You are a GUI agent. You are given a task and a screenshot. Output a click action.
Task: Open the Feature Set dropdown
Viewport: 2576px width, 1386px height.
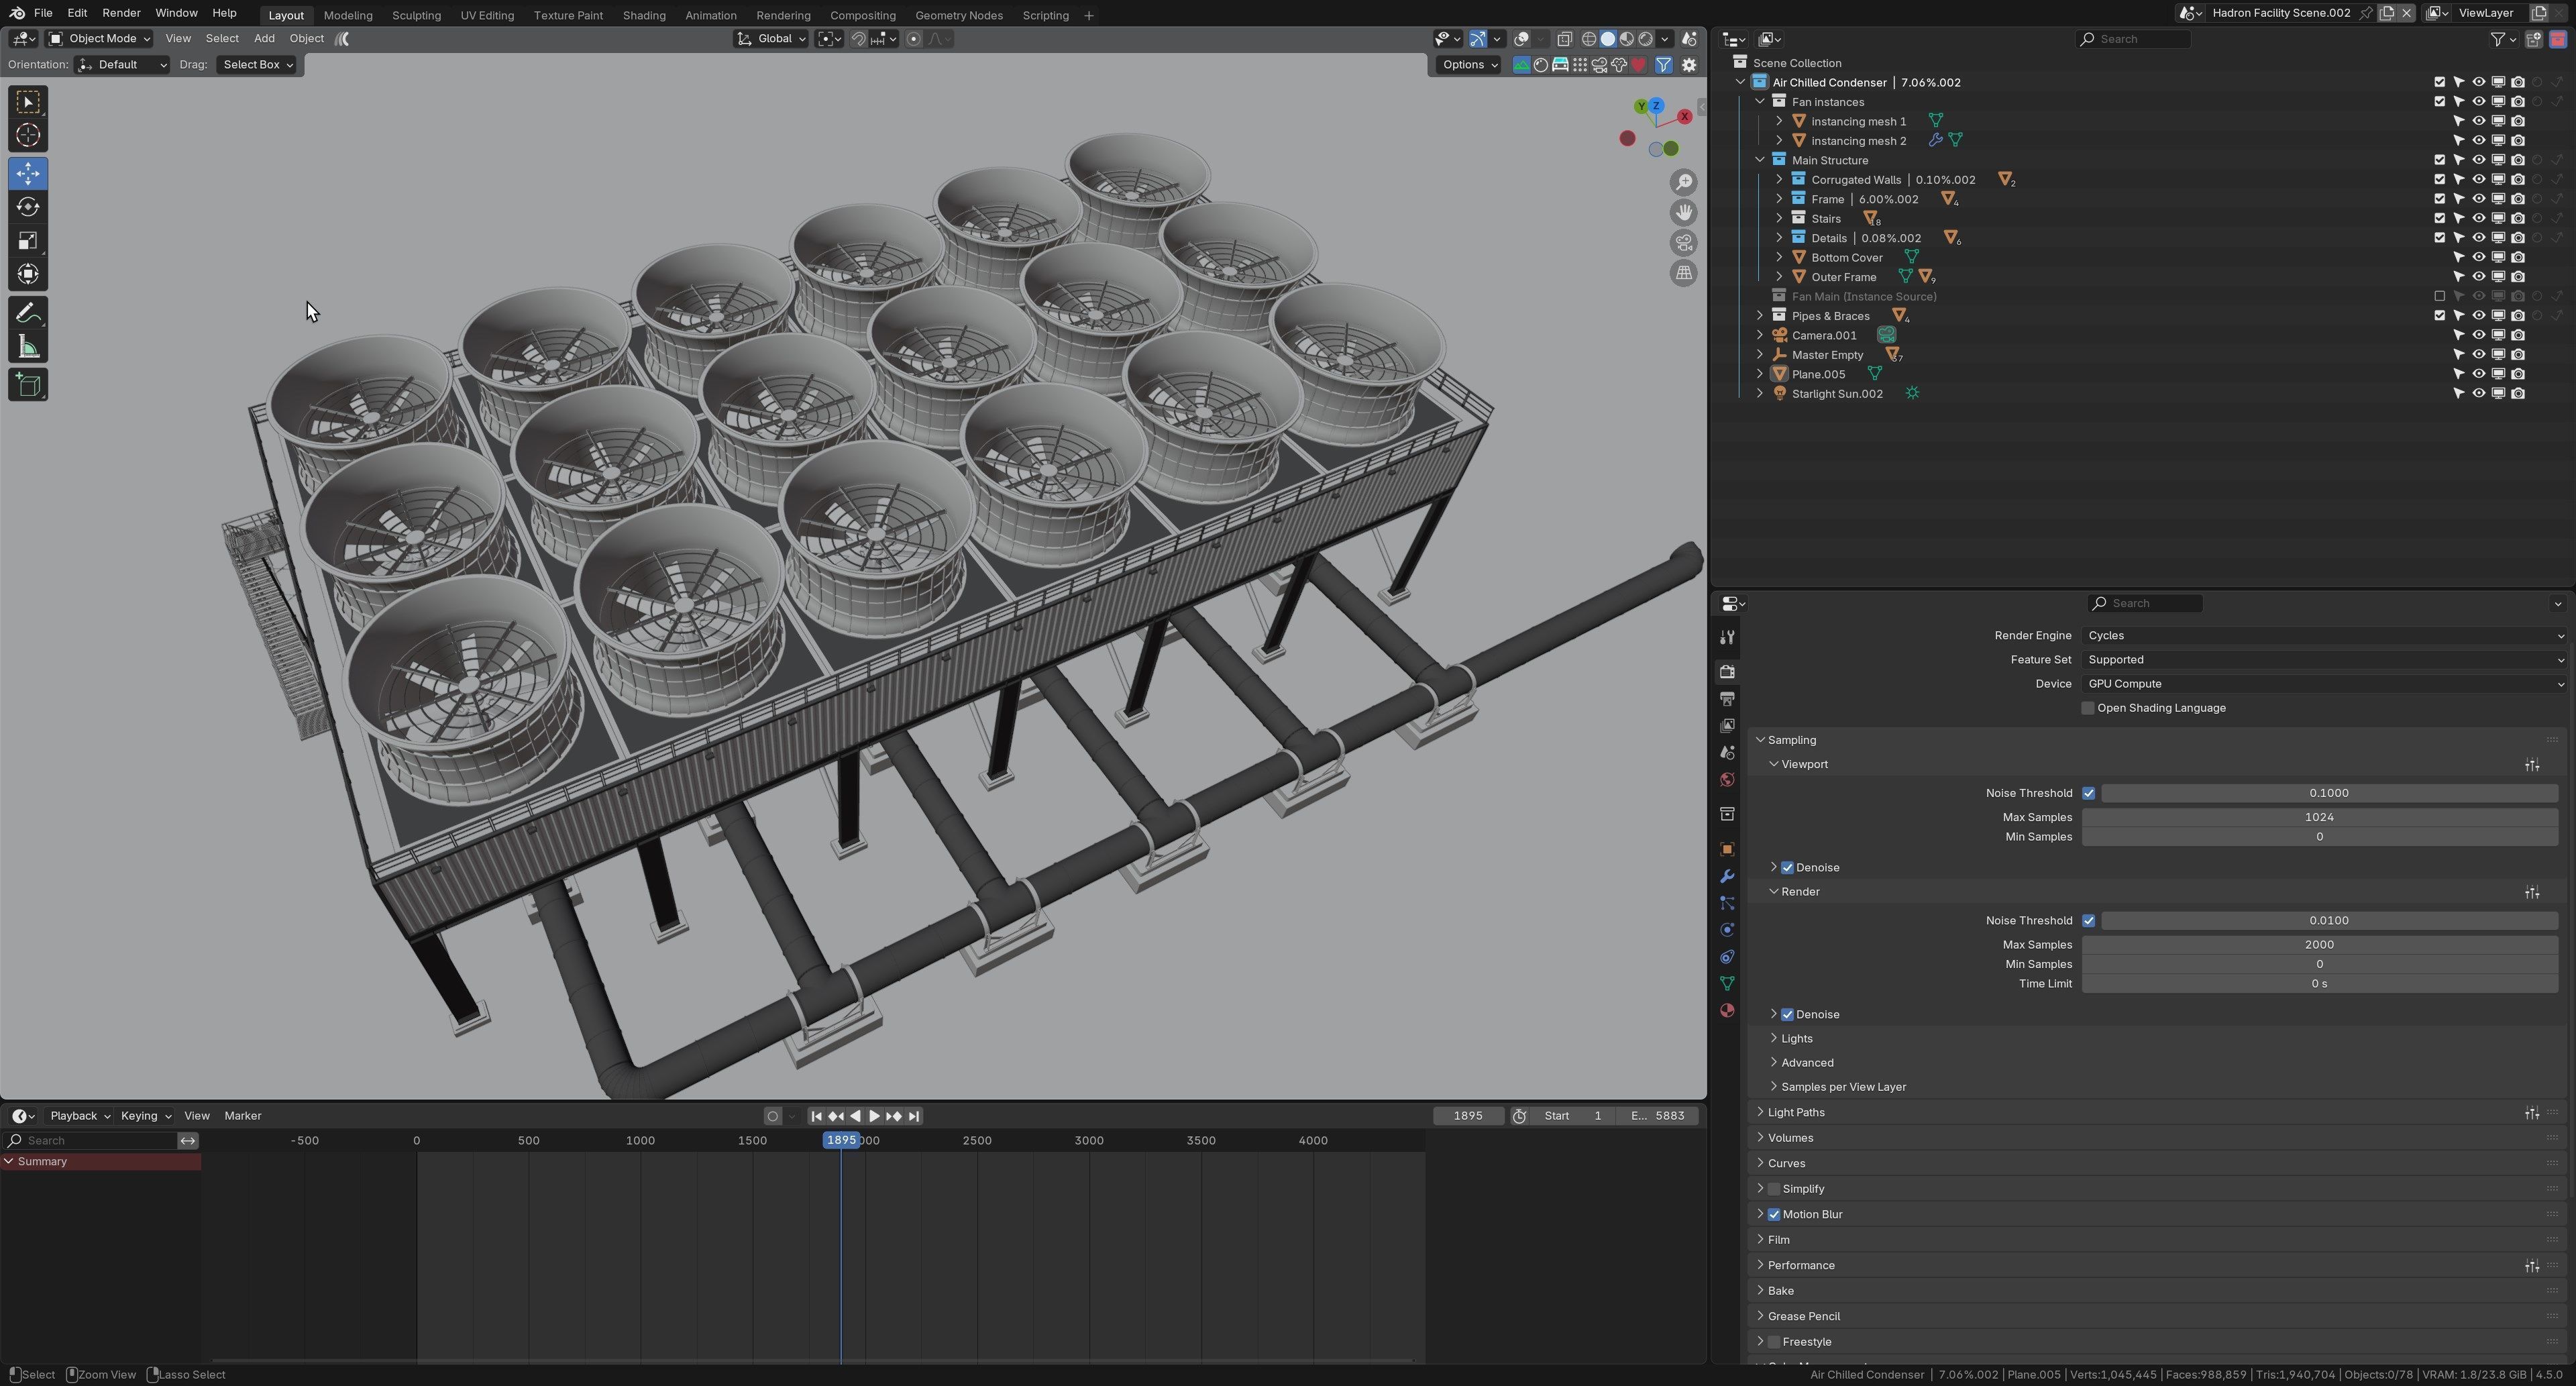tap(2324, 660)
